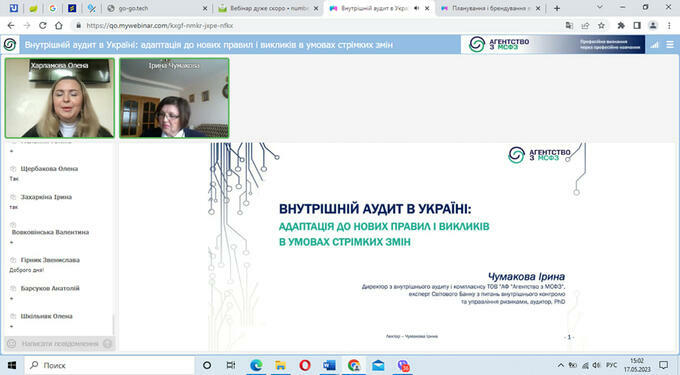
Task: Click the slide title Внутрішній аудит в Україні
Action: point(375,209)
